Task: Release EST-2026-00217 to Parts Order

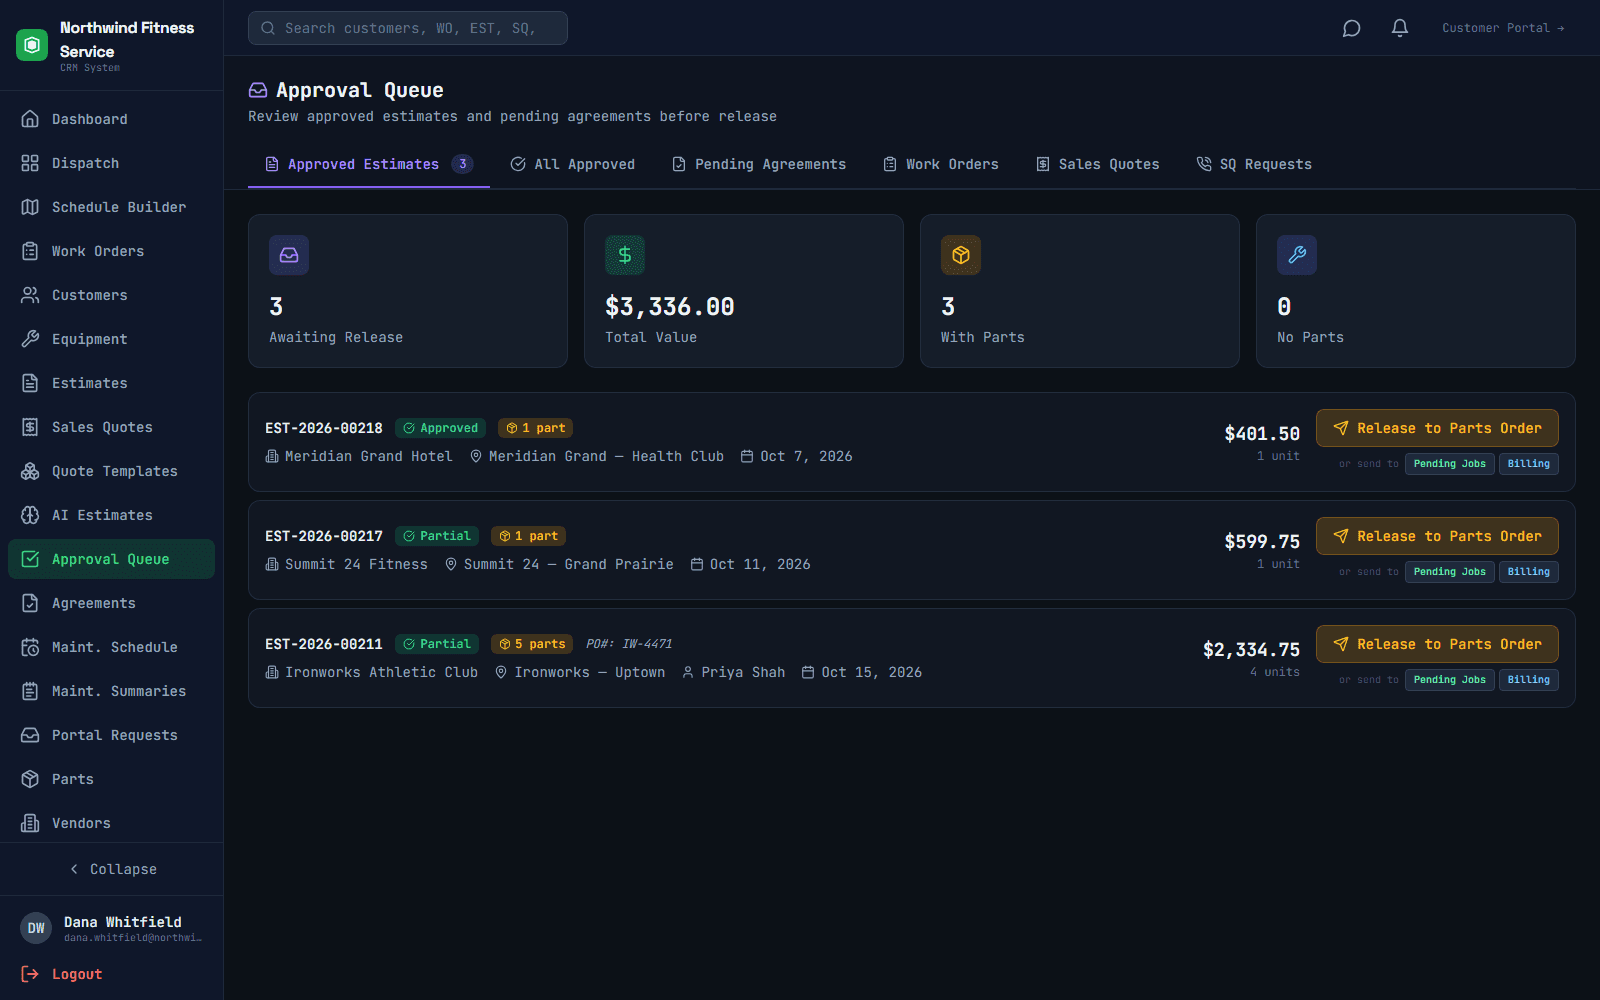Action: point(1437,536)
